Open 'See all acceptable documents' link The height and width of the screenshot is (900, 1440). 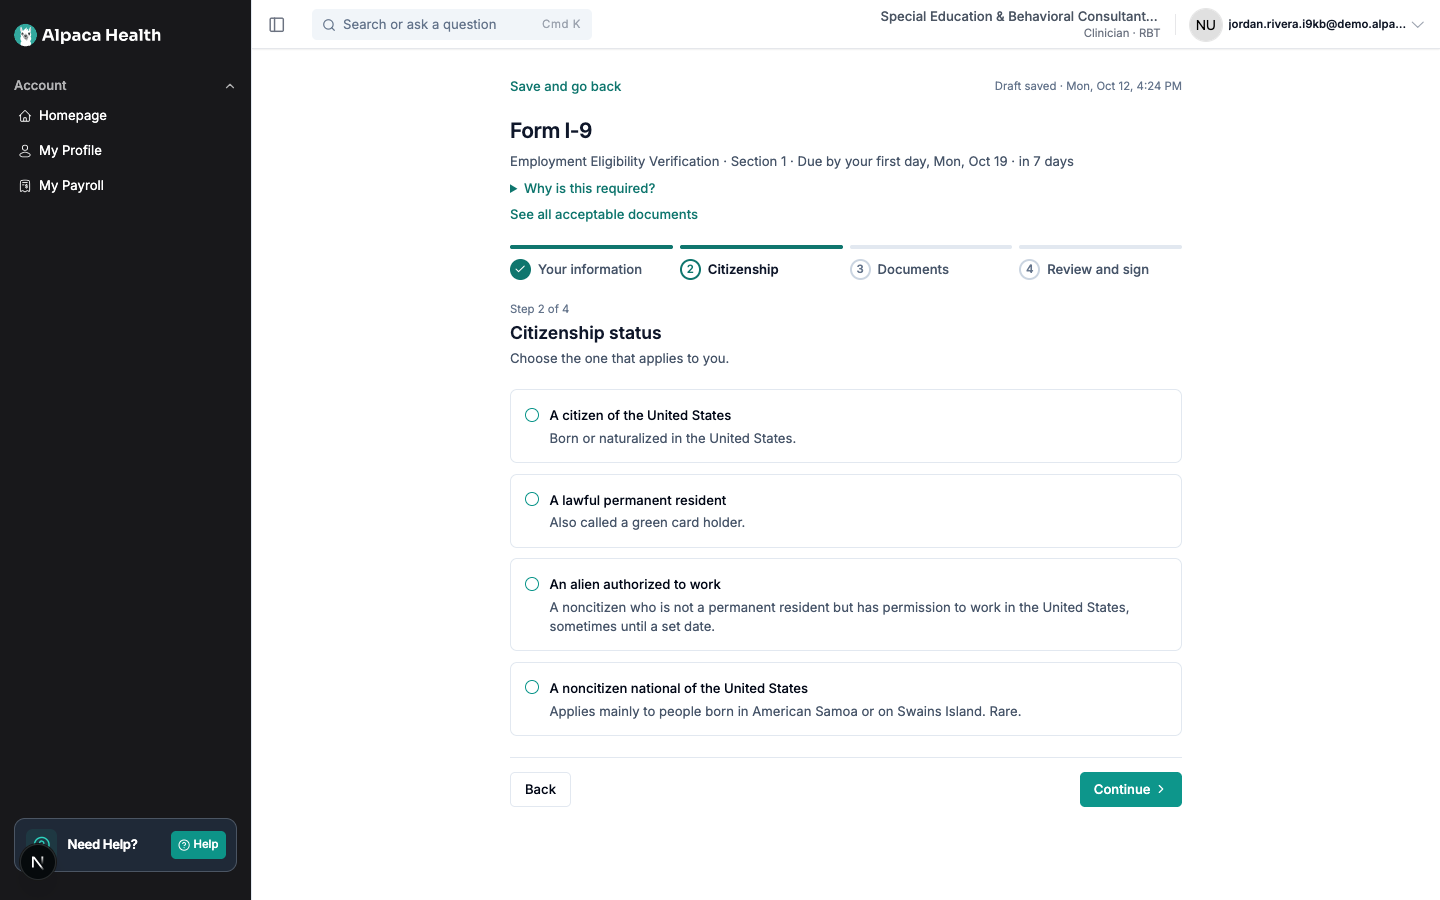(x=604, y=214)
